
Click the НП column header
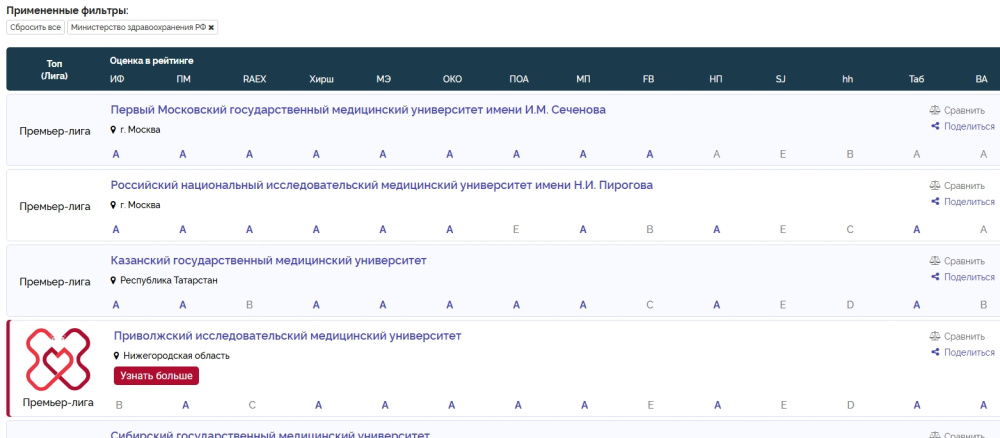(716, 80)
